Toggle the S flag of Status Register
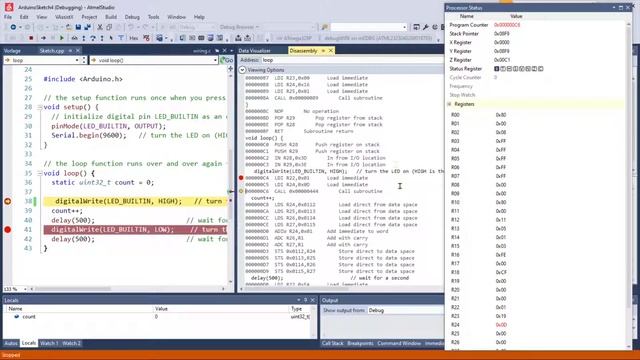 (x=516, y=69)
